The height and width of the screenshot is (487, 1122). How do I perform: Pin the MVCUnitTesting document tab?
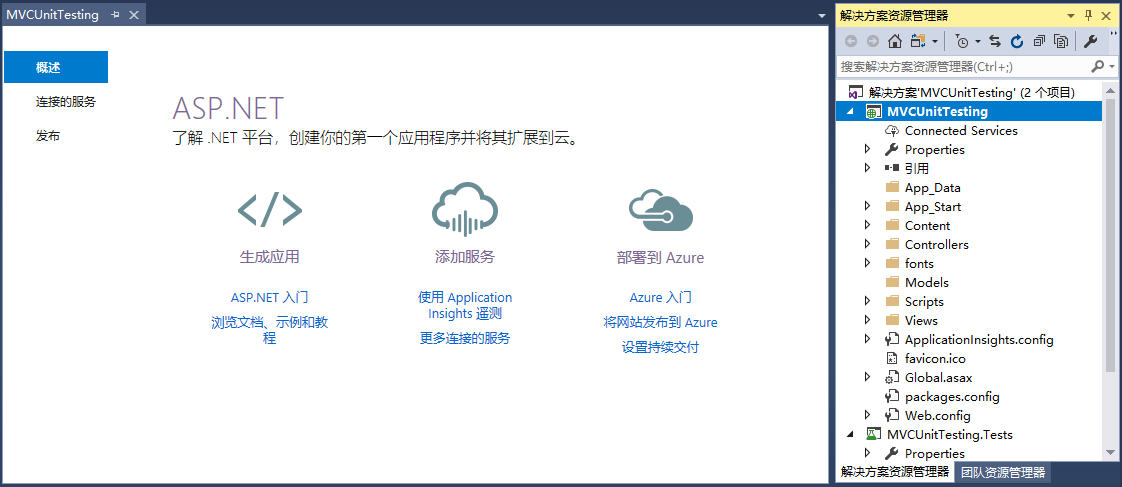pyautogui.click(x=115, y=15)
